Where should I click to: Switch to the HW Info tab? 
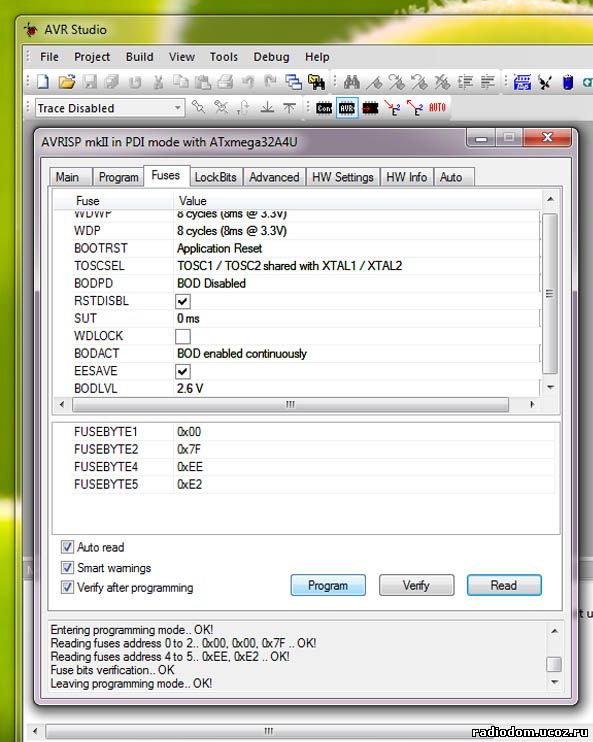coord(407,177)
